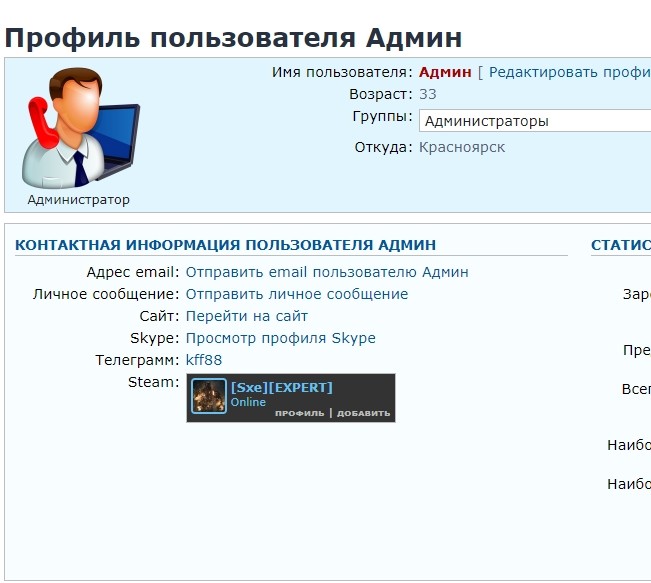Click the Telegram handle kff88

point(204,360)
